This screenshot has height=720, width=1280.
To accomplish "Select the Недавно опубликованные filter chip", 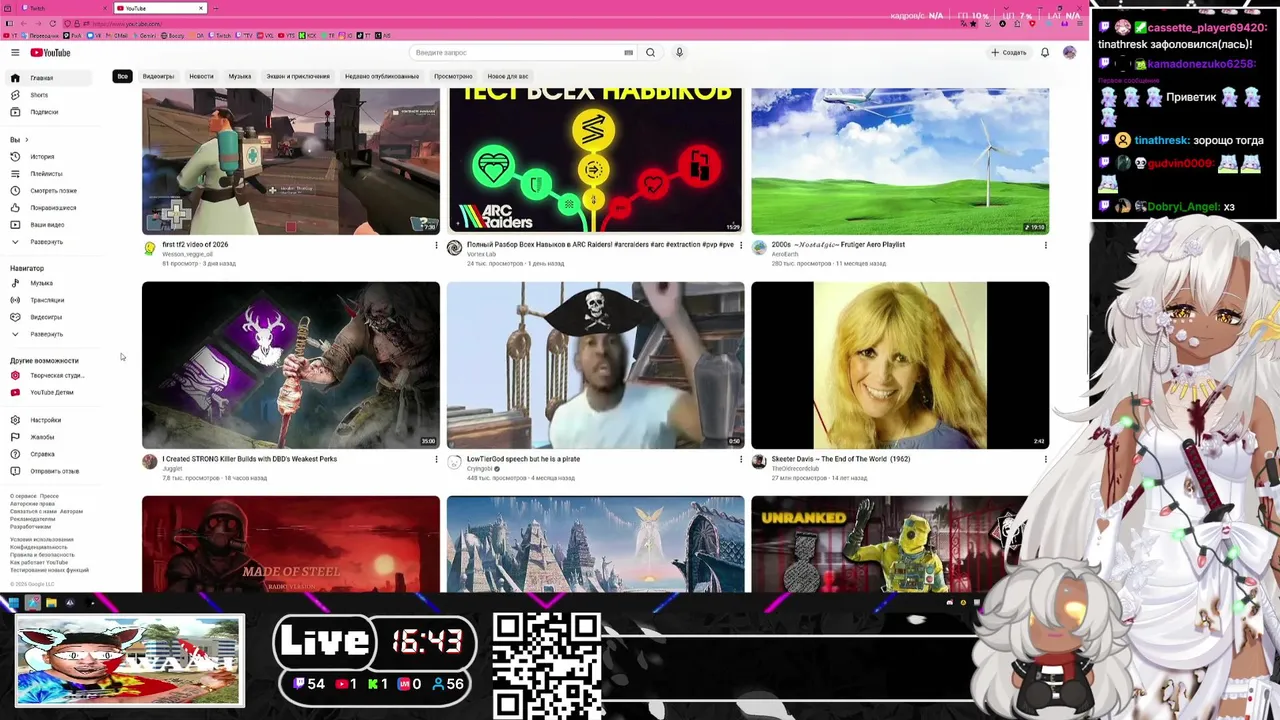I will [x=382, y=76].
